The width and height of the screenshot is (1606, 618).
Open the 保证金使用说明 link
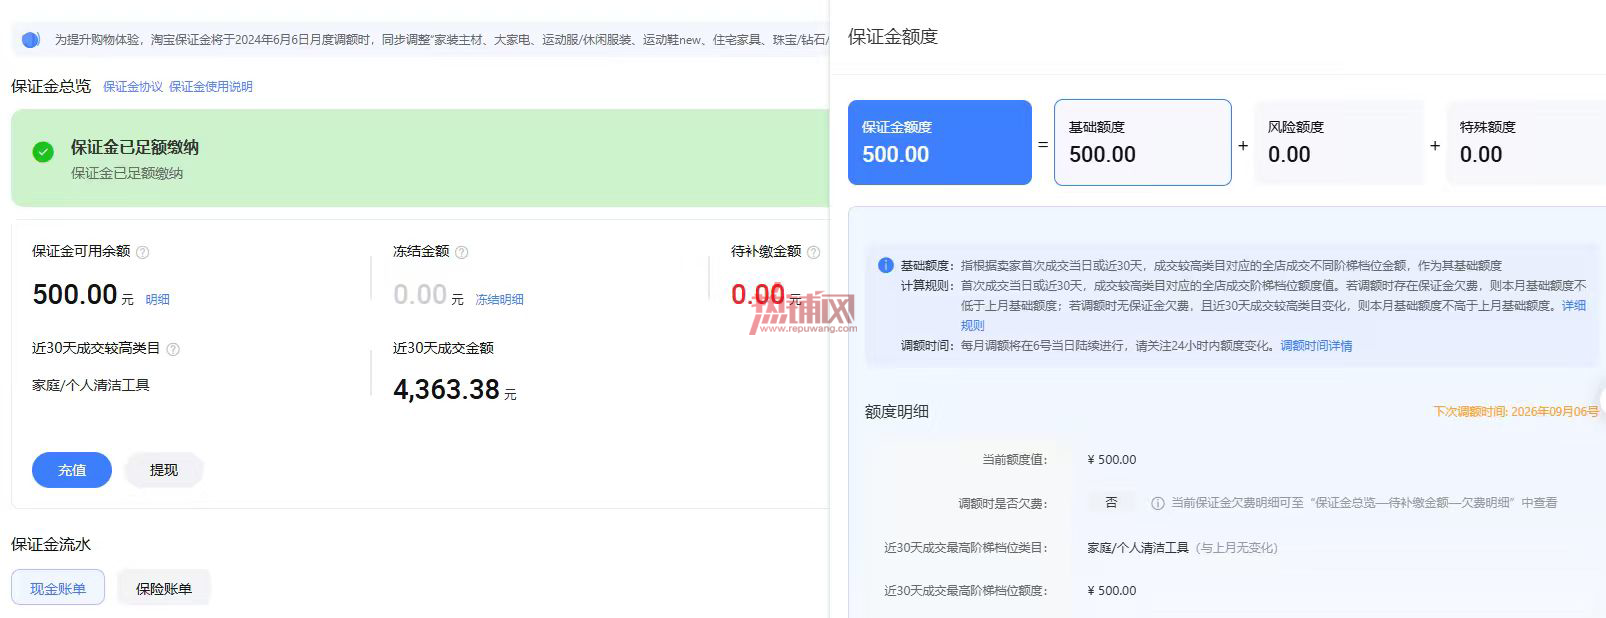click(211, 87)
